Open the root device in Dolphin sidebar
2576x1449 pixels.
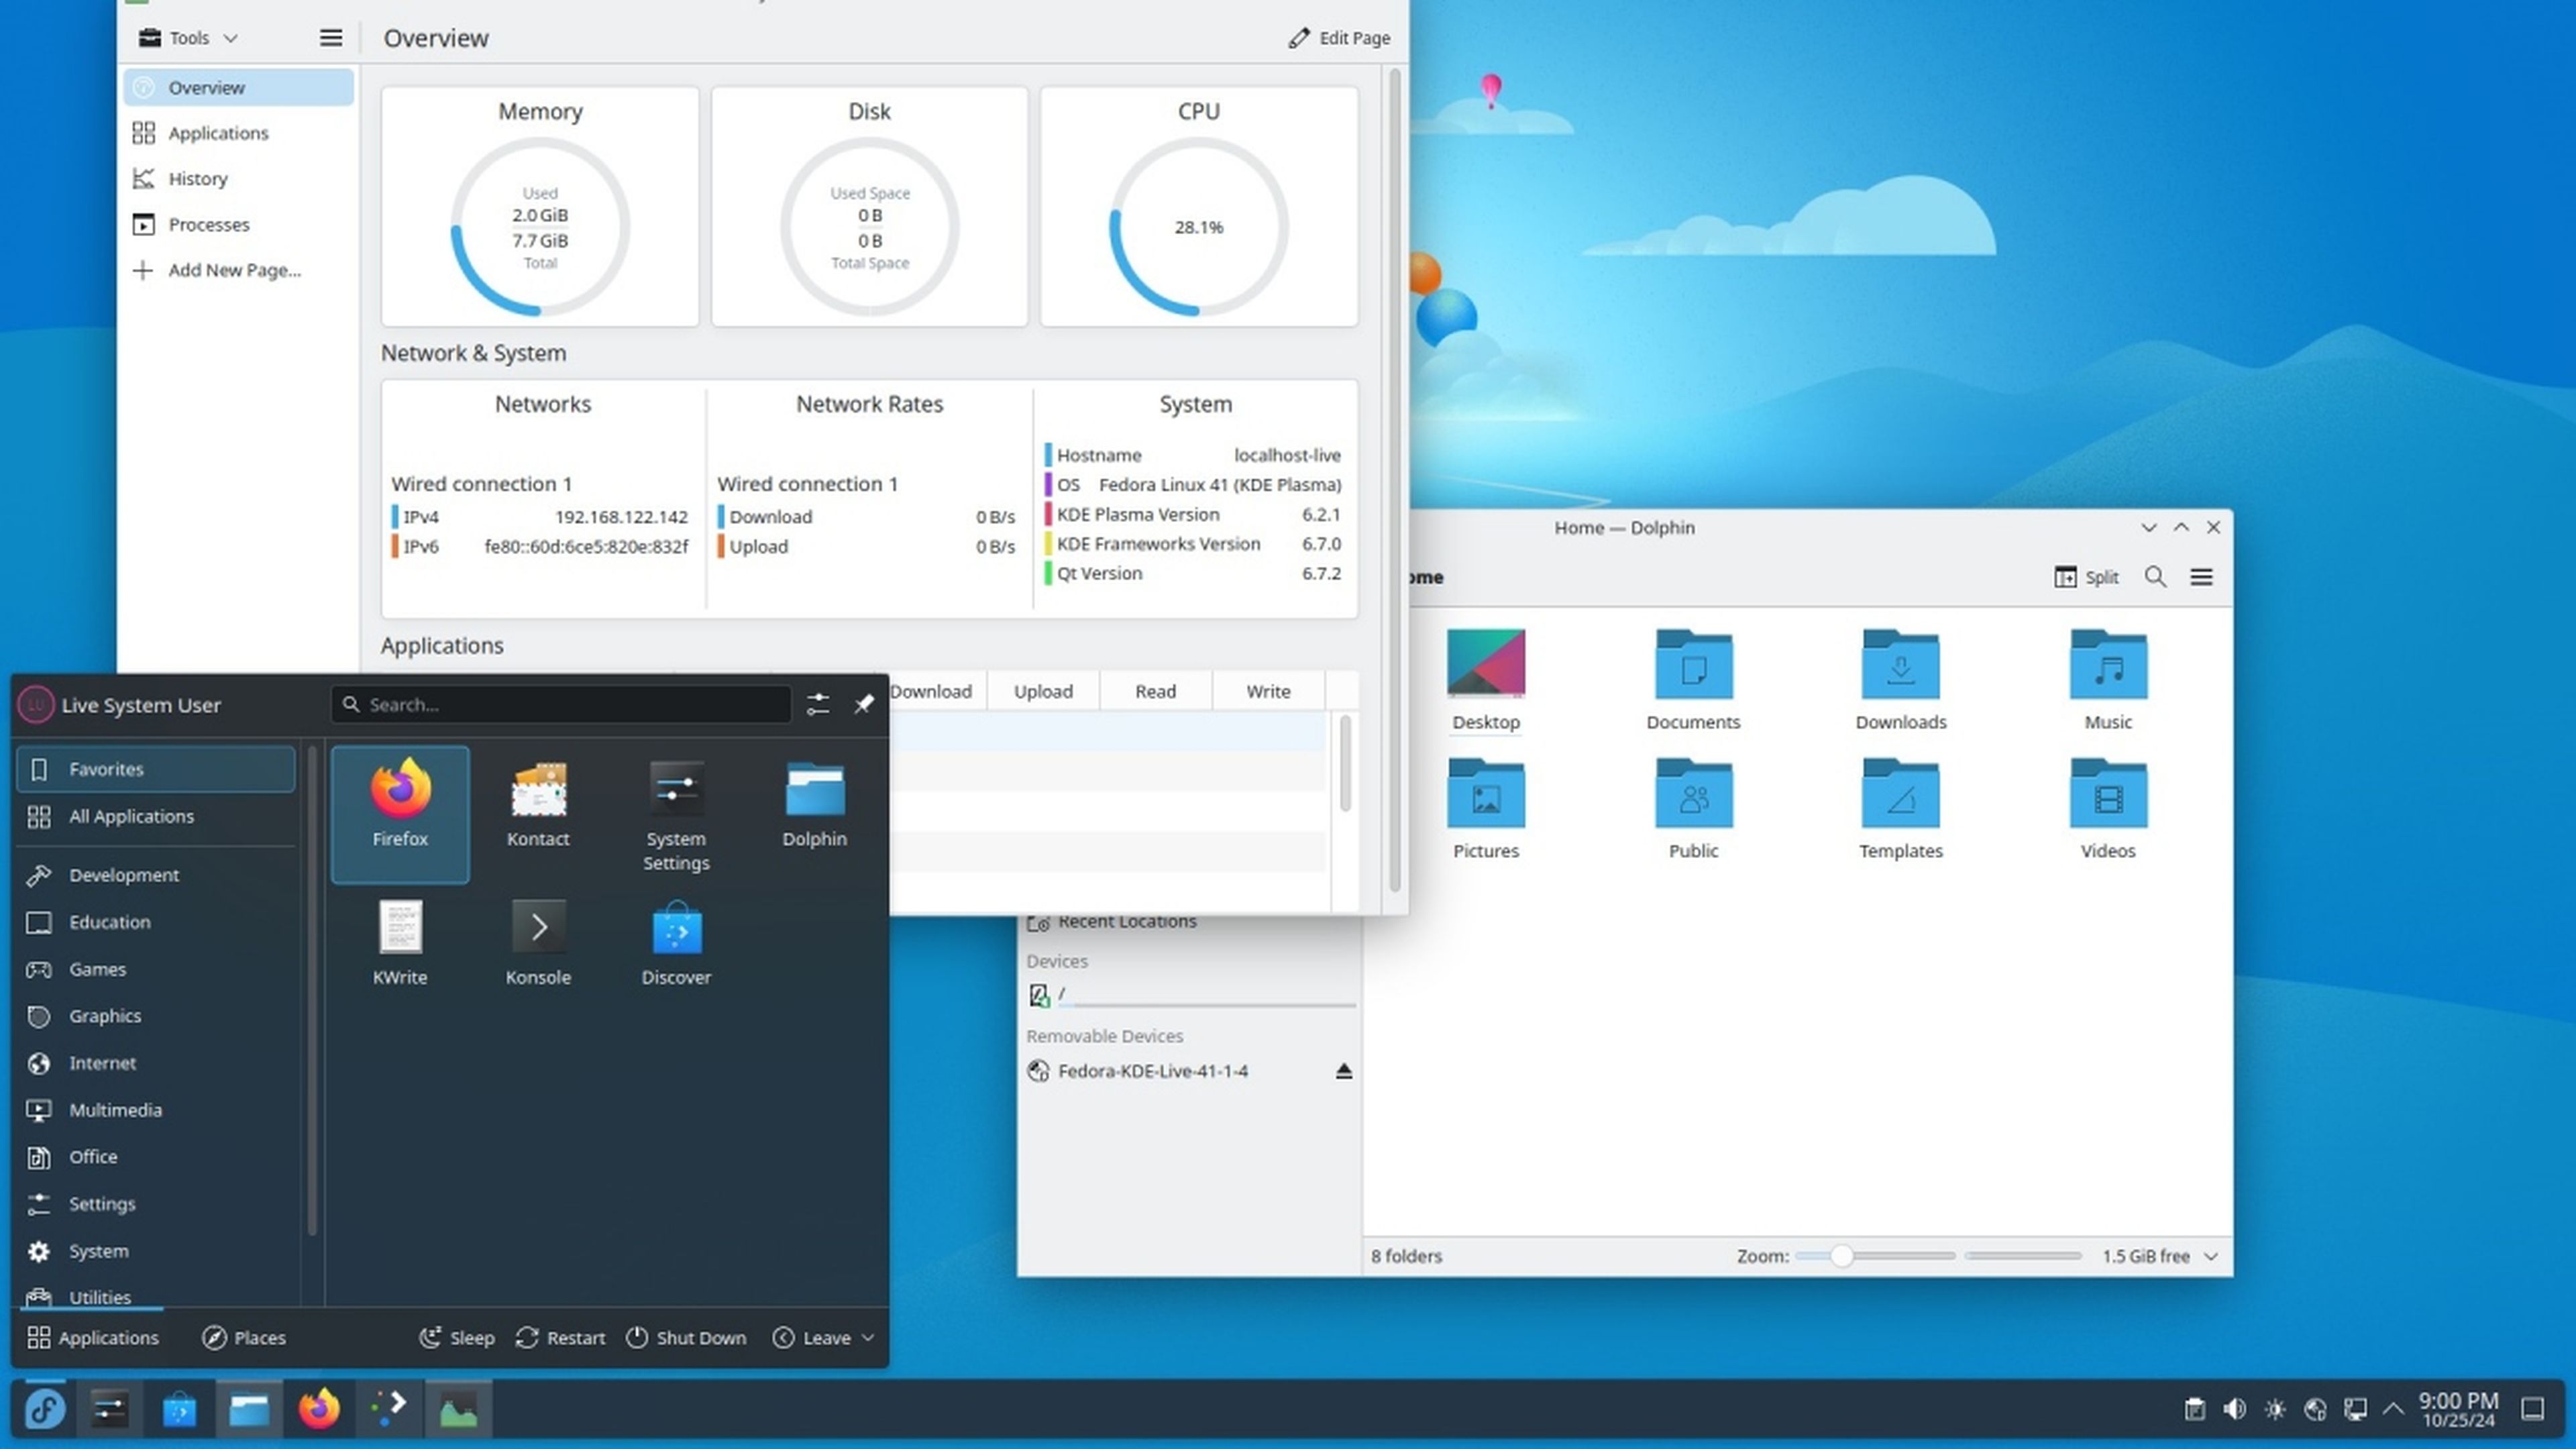tap(1190, 994)
